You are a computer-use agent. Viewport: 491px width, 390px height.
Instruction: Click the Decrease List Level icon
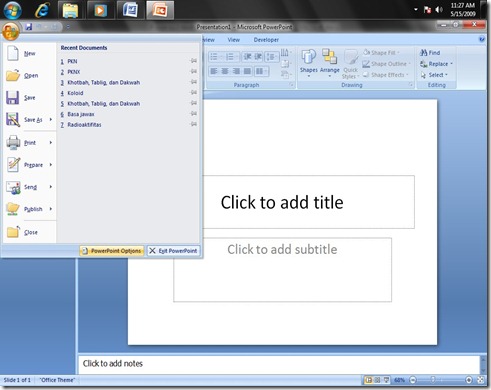247,57
